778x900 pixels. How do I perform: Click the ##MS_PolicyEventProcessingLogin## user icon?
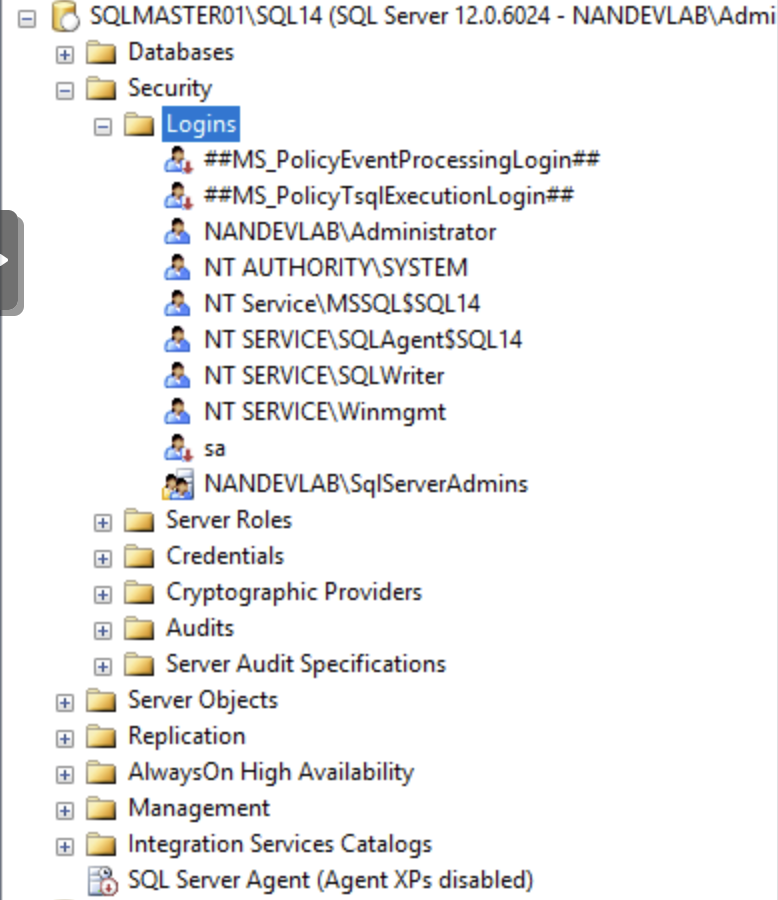[177, 160]
